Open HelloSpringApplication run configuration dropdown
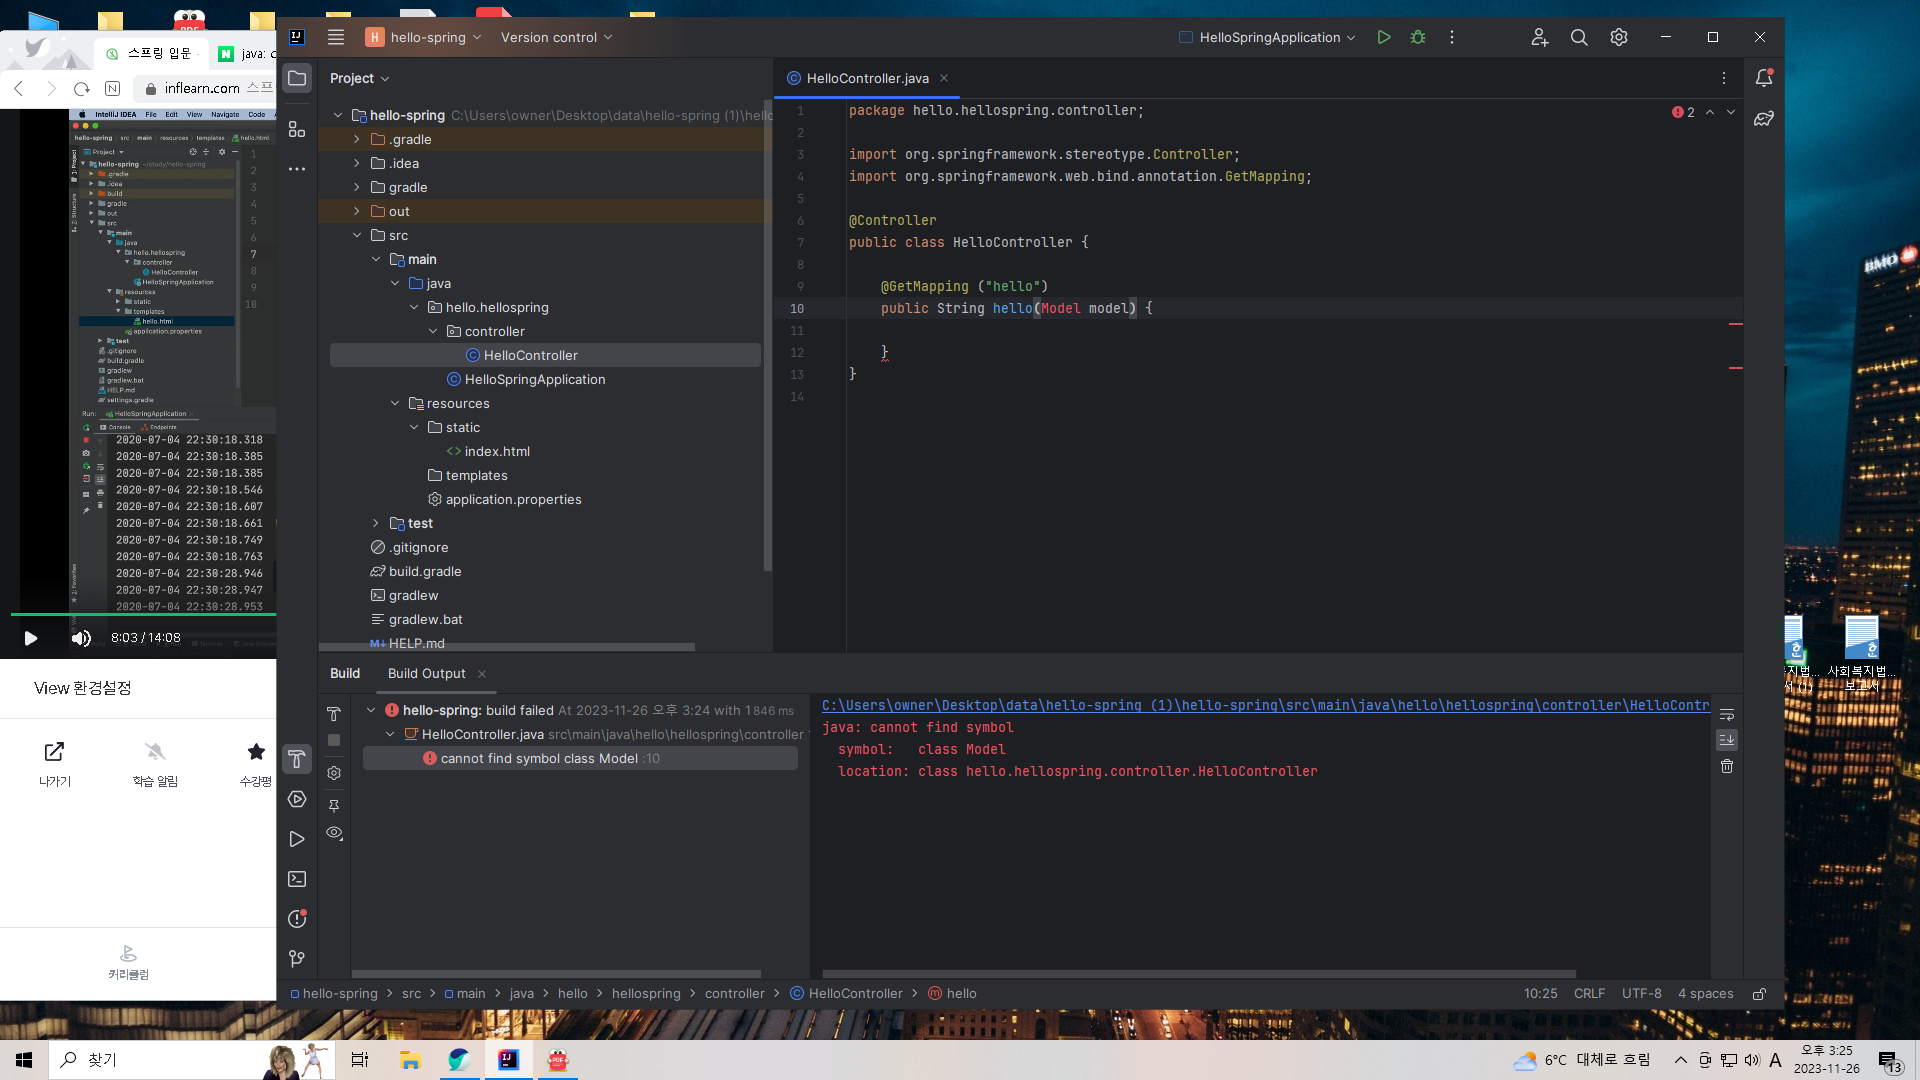1920x1080 pixels. 1267,37
